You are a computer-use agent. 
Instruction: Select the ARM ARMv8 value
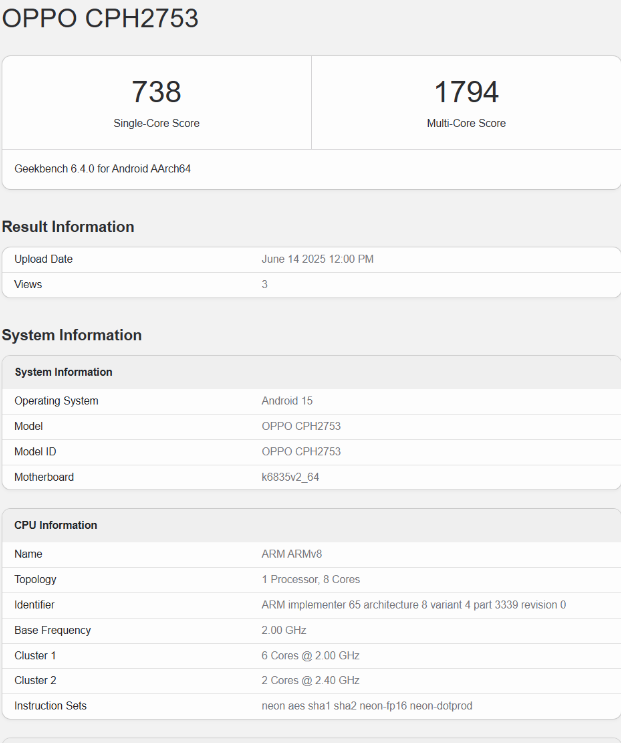coord(292,554)
